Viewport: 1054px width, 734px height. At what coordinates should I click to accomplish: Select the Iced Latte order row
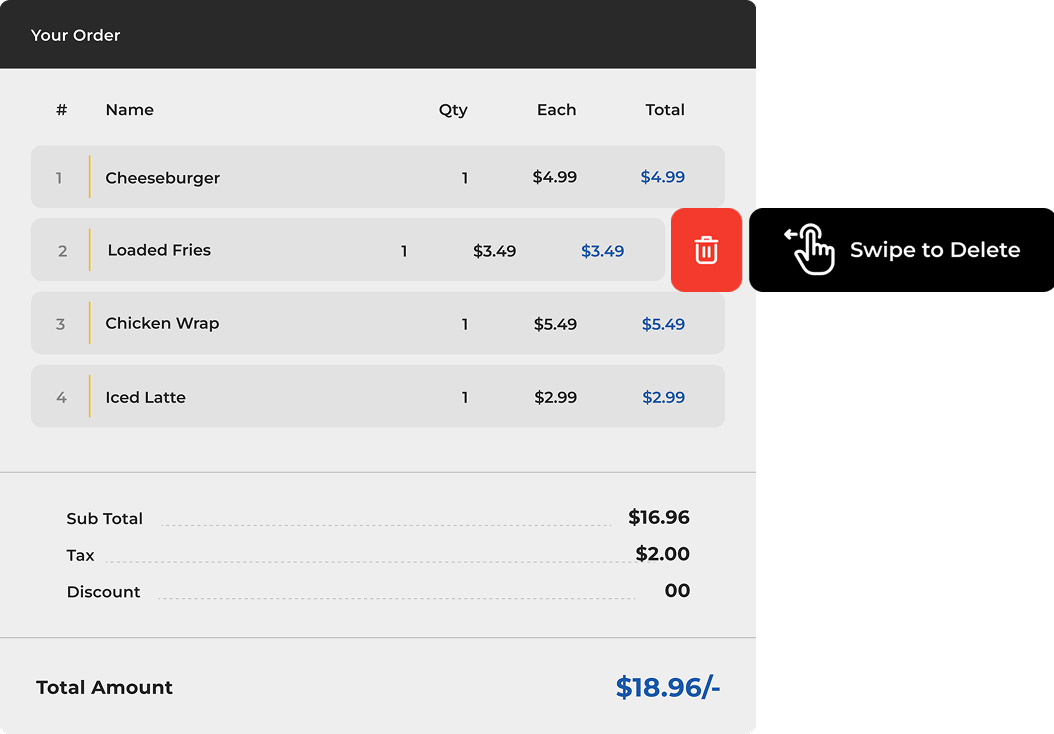tap(377, 397)
